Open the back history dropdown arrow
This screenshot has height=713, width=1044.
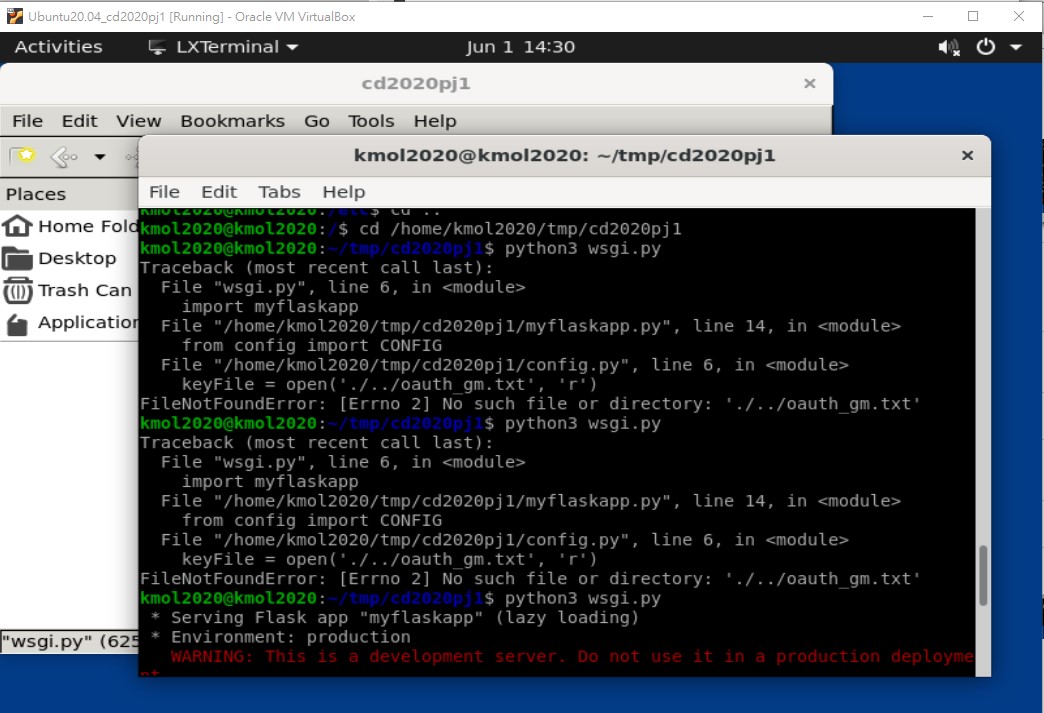tap(99, 157)
